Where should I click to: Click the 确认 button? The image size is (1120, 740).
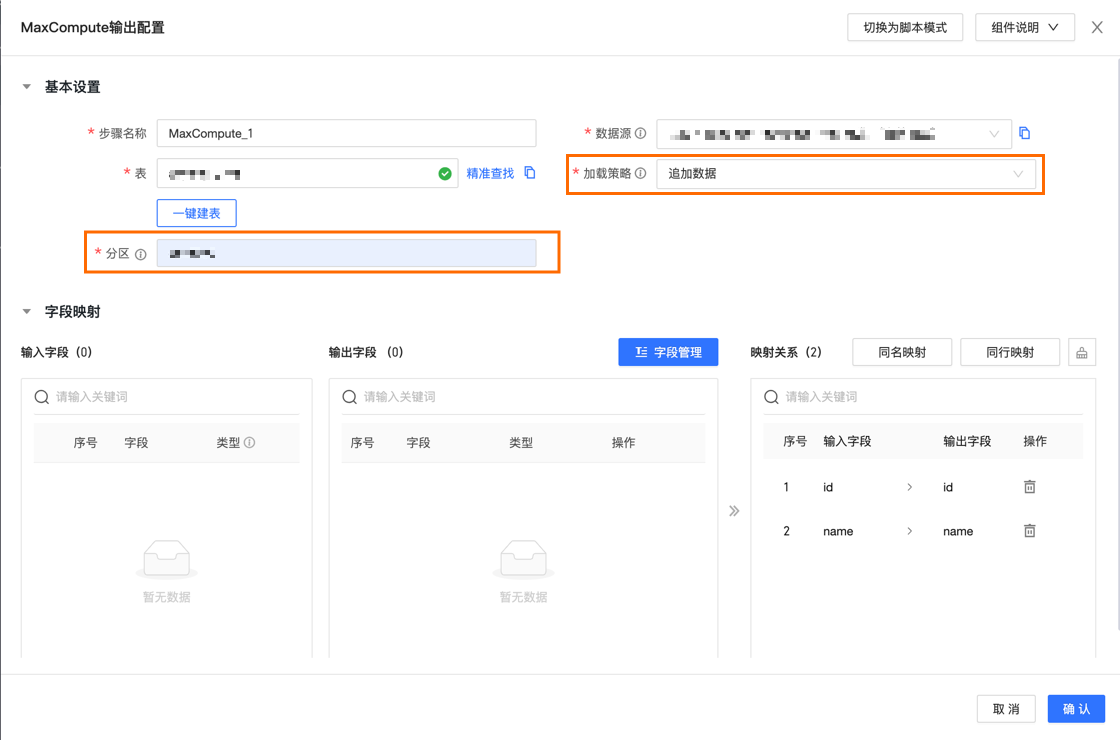click(x=1076, y=709)
